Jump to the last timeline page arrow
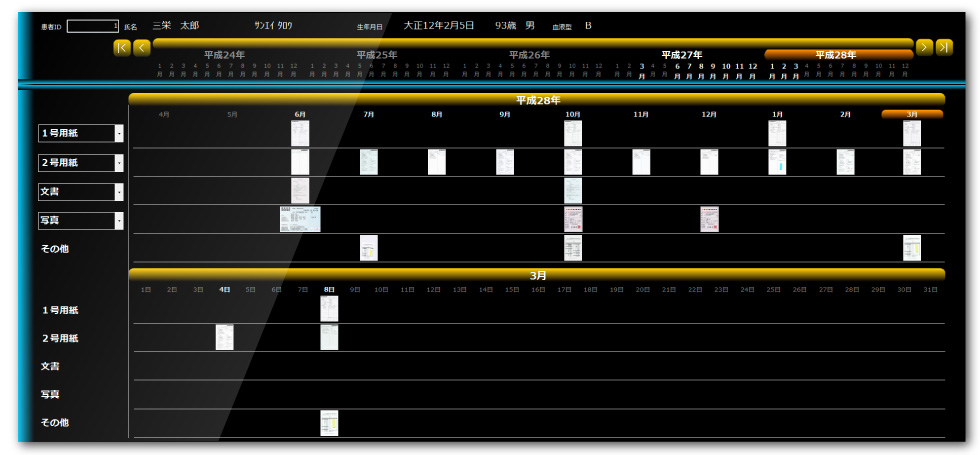Screen dimensions: 980x455 coord(943,47)
